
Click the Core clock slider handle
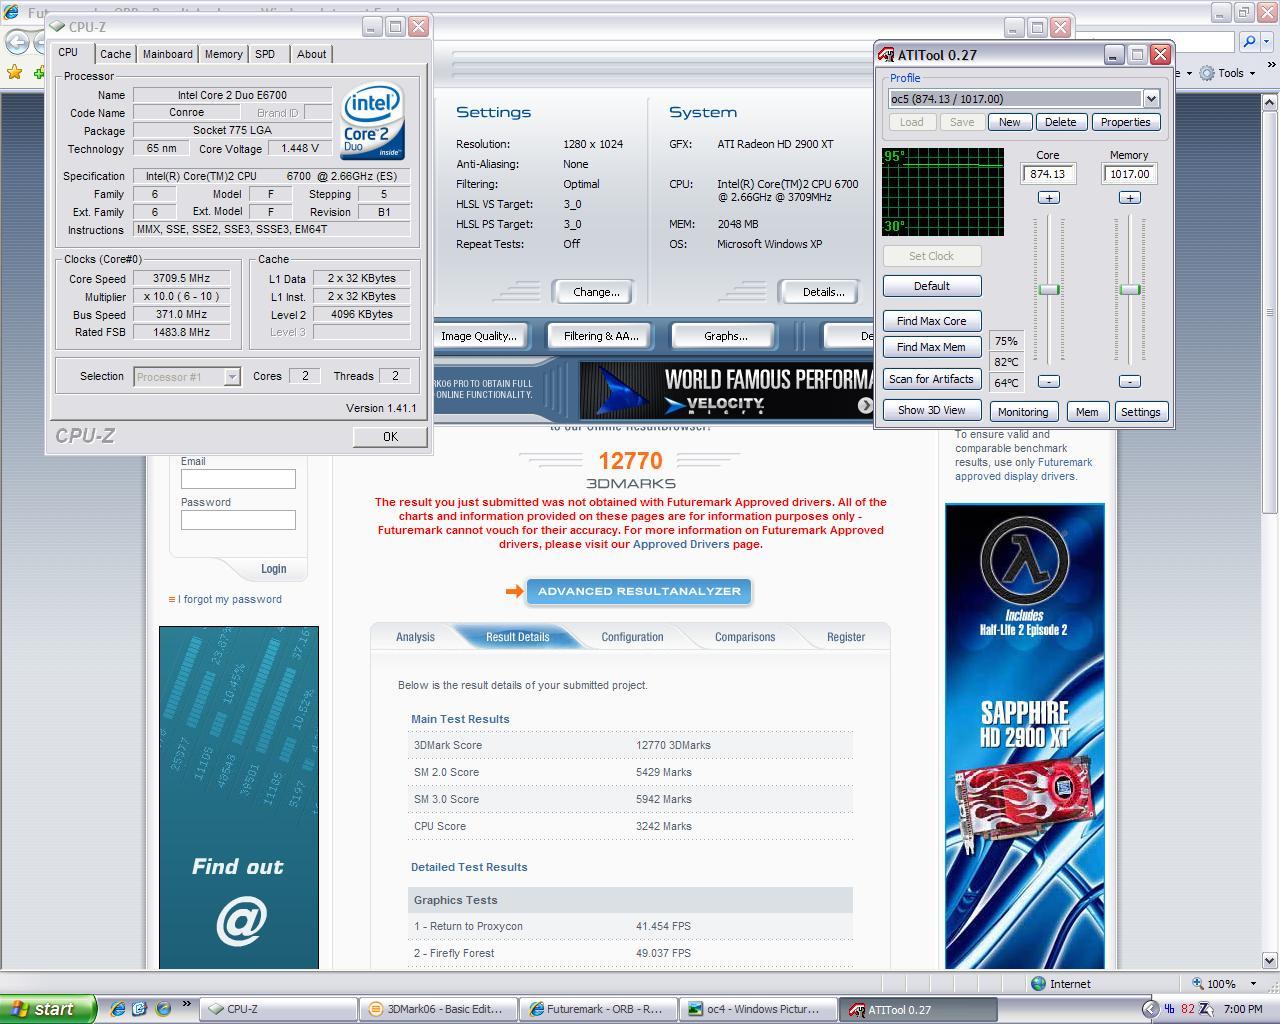(x=1049, y=289)
